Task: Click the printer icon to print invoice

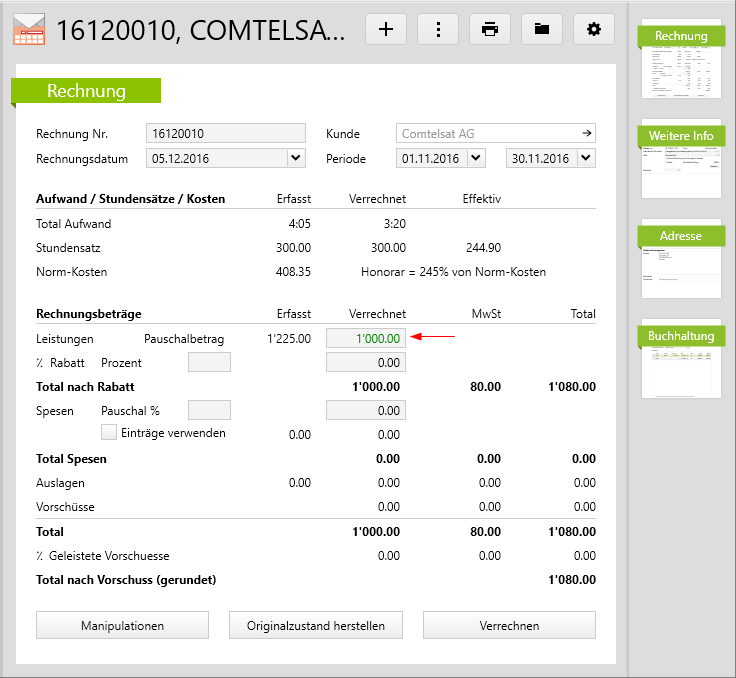Action: [490, 29]
